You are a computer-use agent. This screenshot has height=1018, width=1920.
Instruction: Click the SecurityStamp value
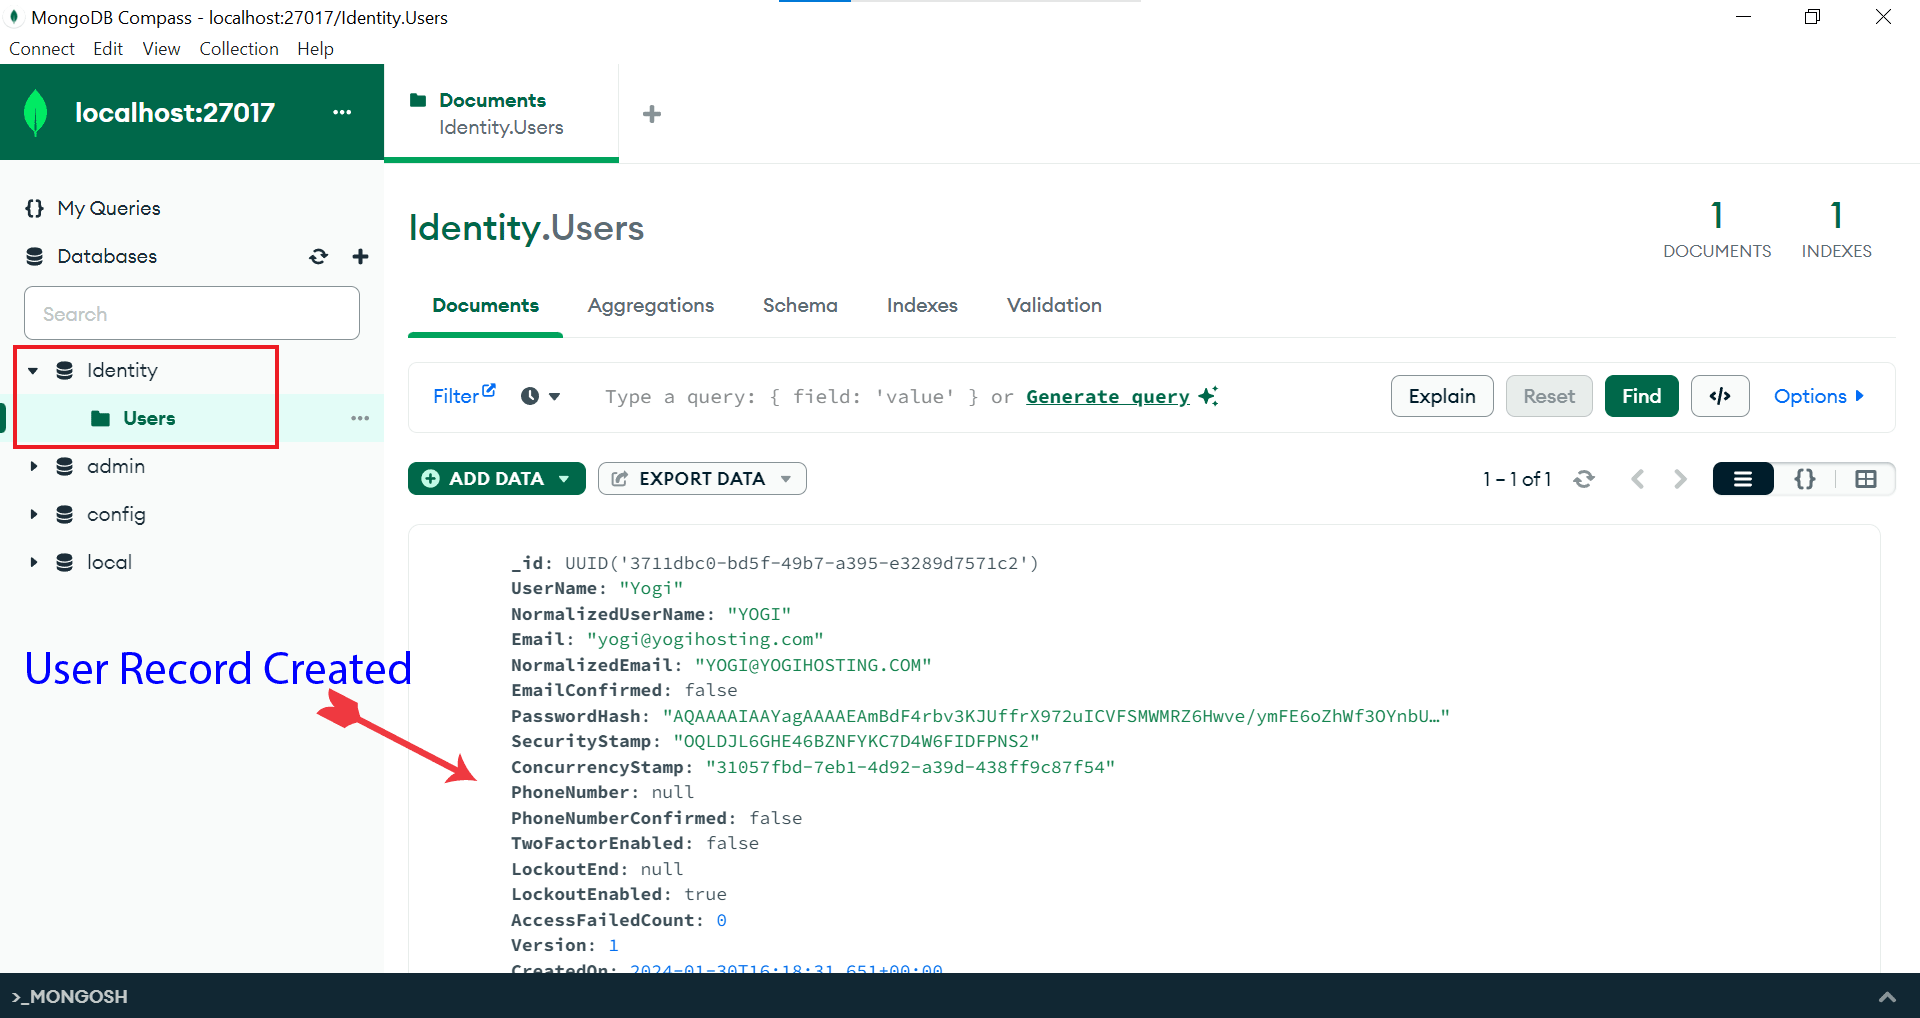coord(857,741)
